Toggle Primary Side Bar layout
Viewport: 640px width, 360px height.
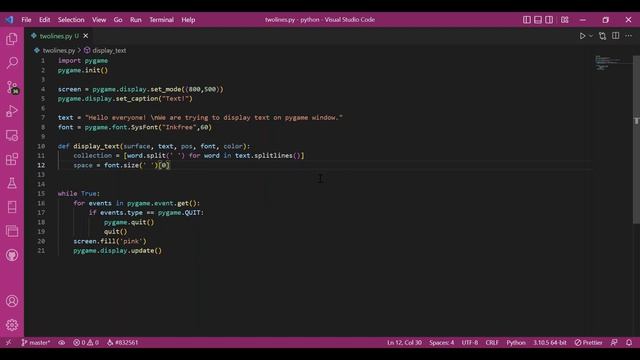[x=527, y=20]
